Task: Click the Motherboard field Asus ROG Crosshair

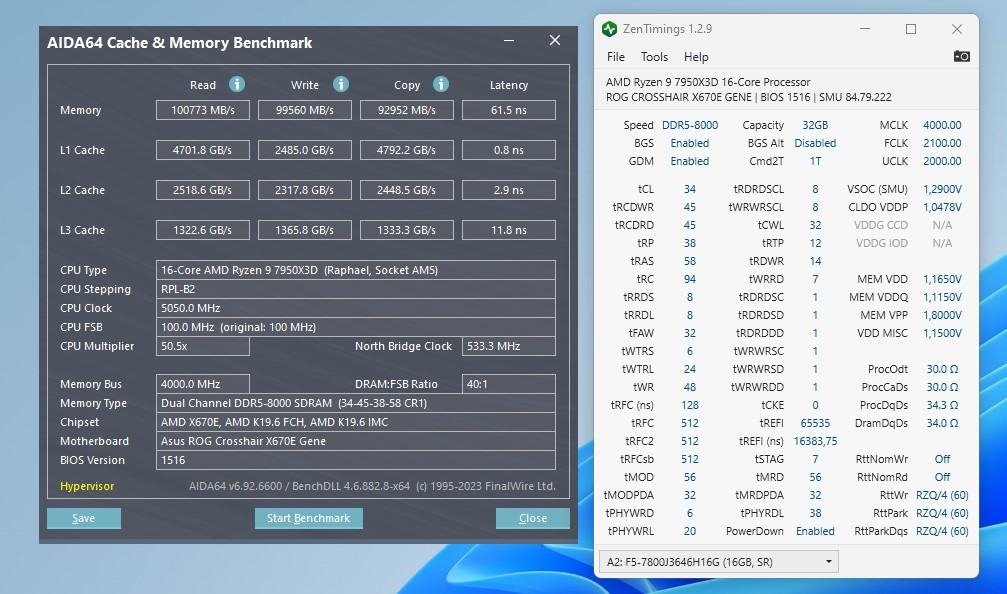Action: (356, 441)
